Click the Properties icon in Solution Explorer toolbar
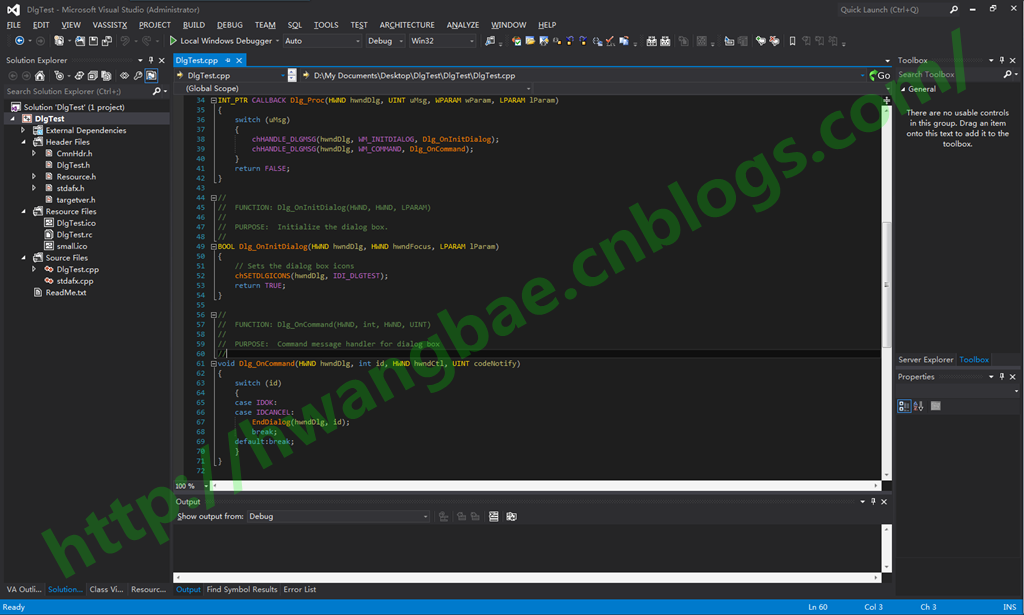This screenshot has height=615, width=1024. (139, 74)
